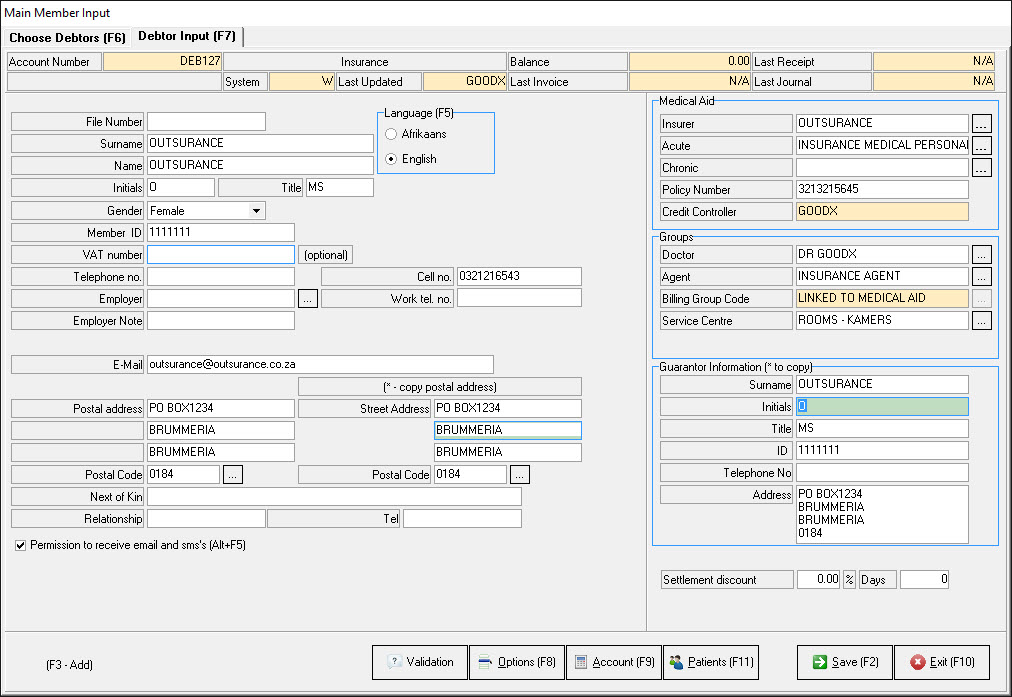Click the E-Mail input field

(320, 365)
